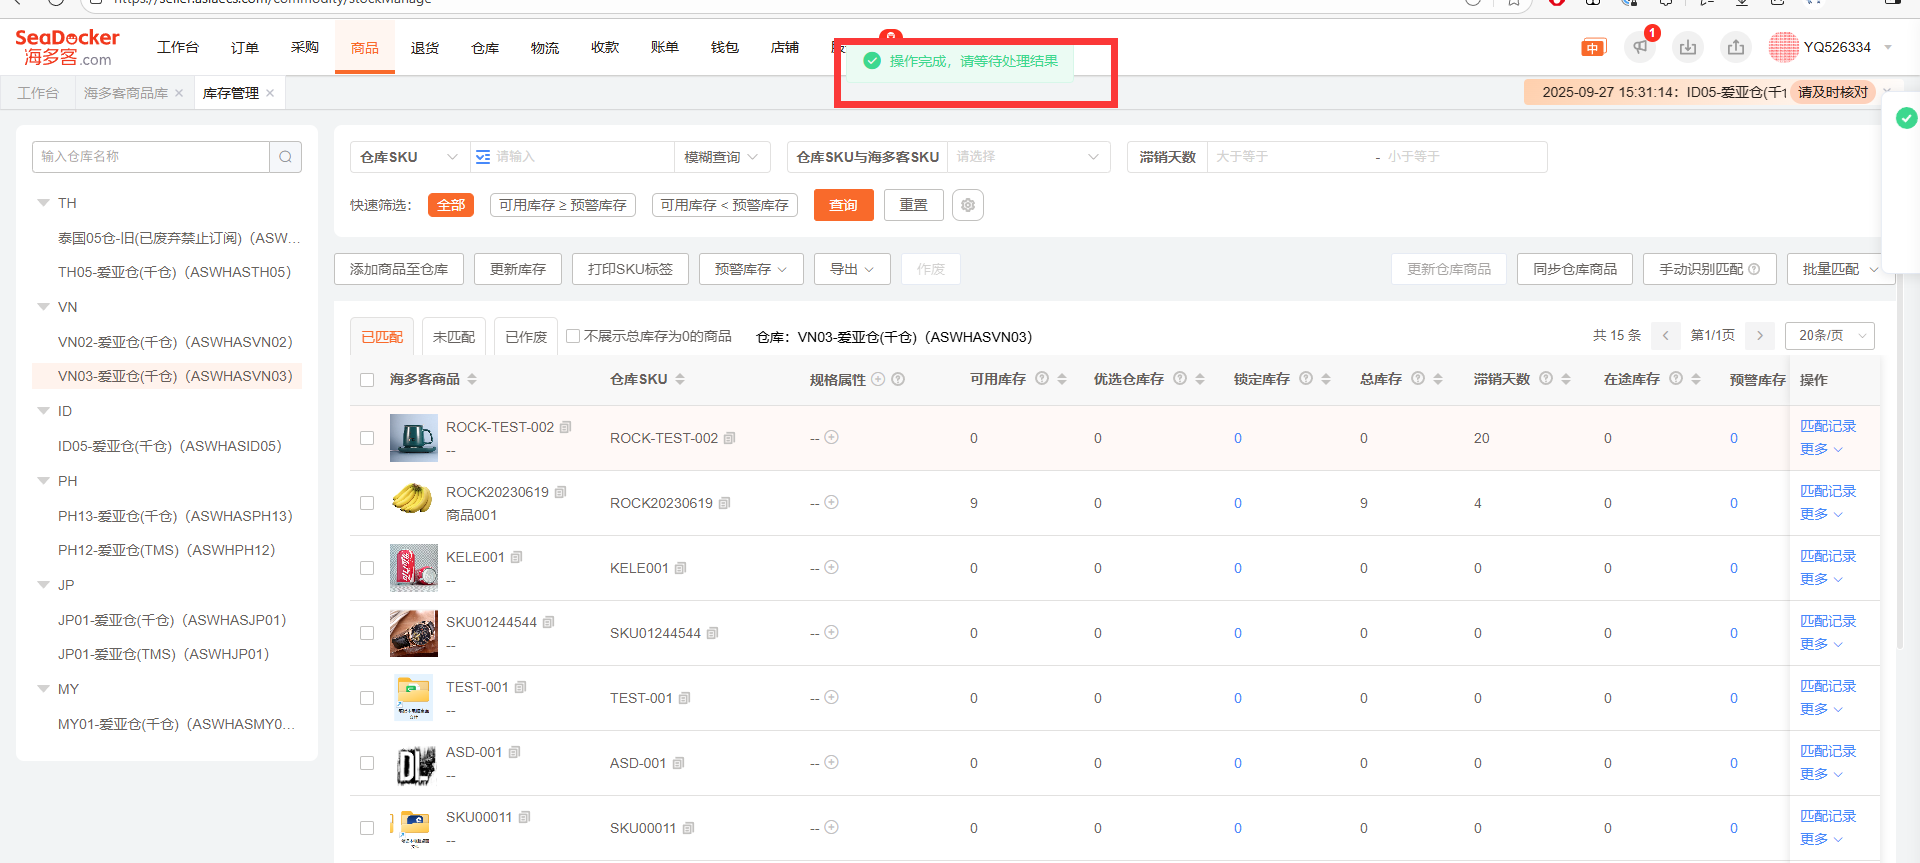Screen dimensions: 1920x863
Task: Add spec attribute for KELE001 row plus icon
Action: click(x=831, y=567)
